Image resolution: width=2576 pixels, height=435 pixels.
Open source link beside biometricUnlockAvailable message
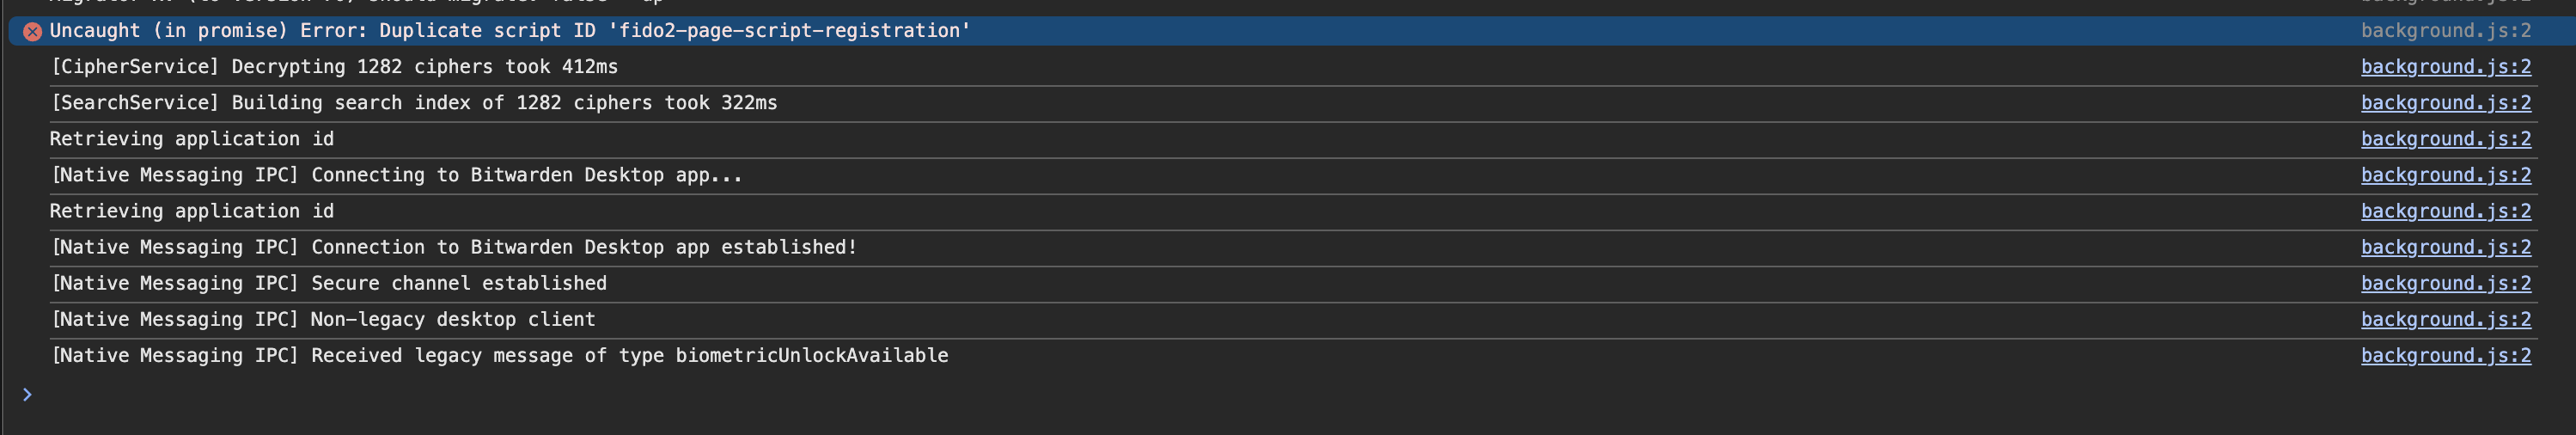pos(2446,355)
